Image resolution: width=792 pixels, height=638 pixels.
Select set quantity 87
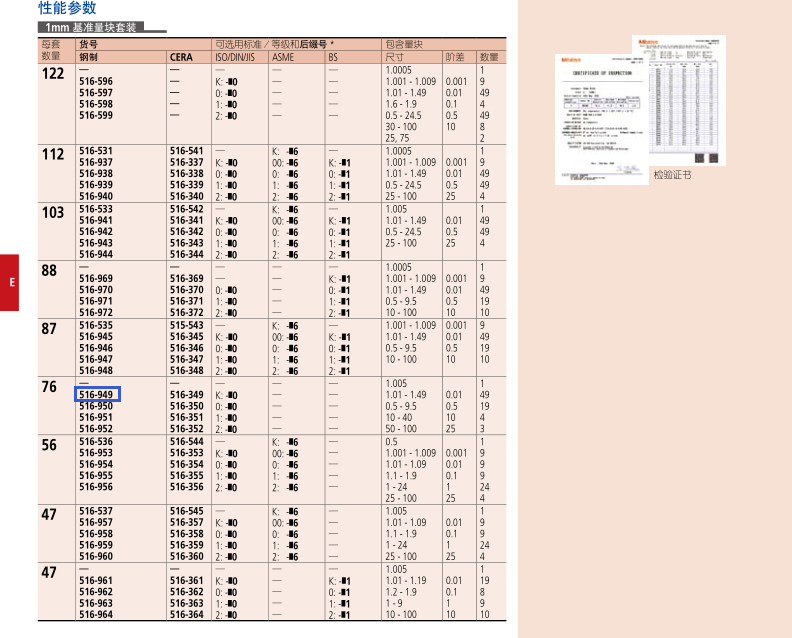point(49,329)
